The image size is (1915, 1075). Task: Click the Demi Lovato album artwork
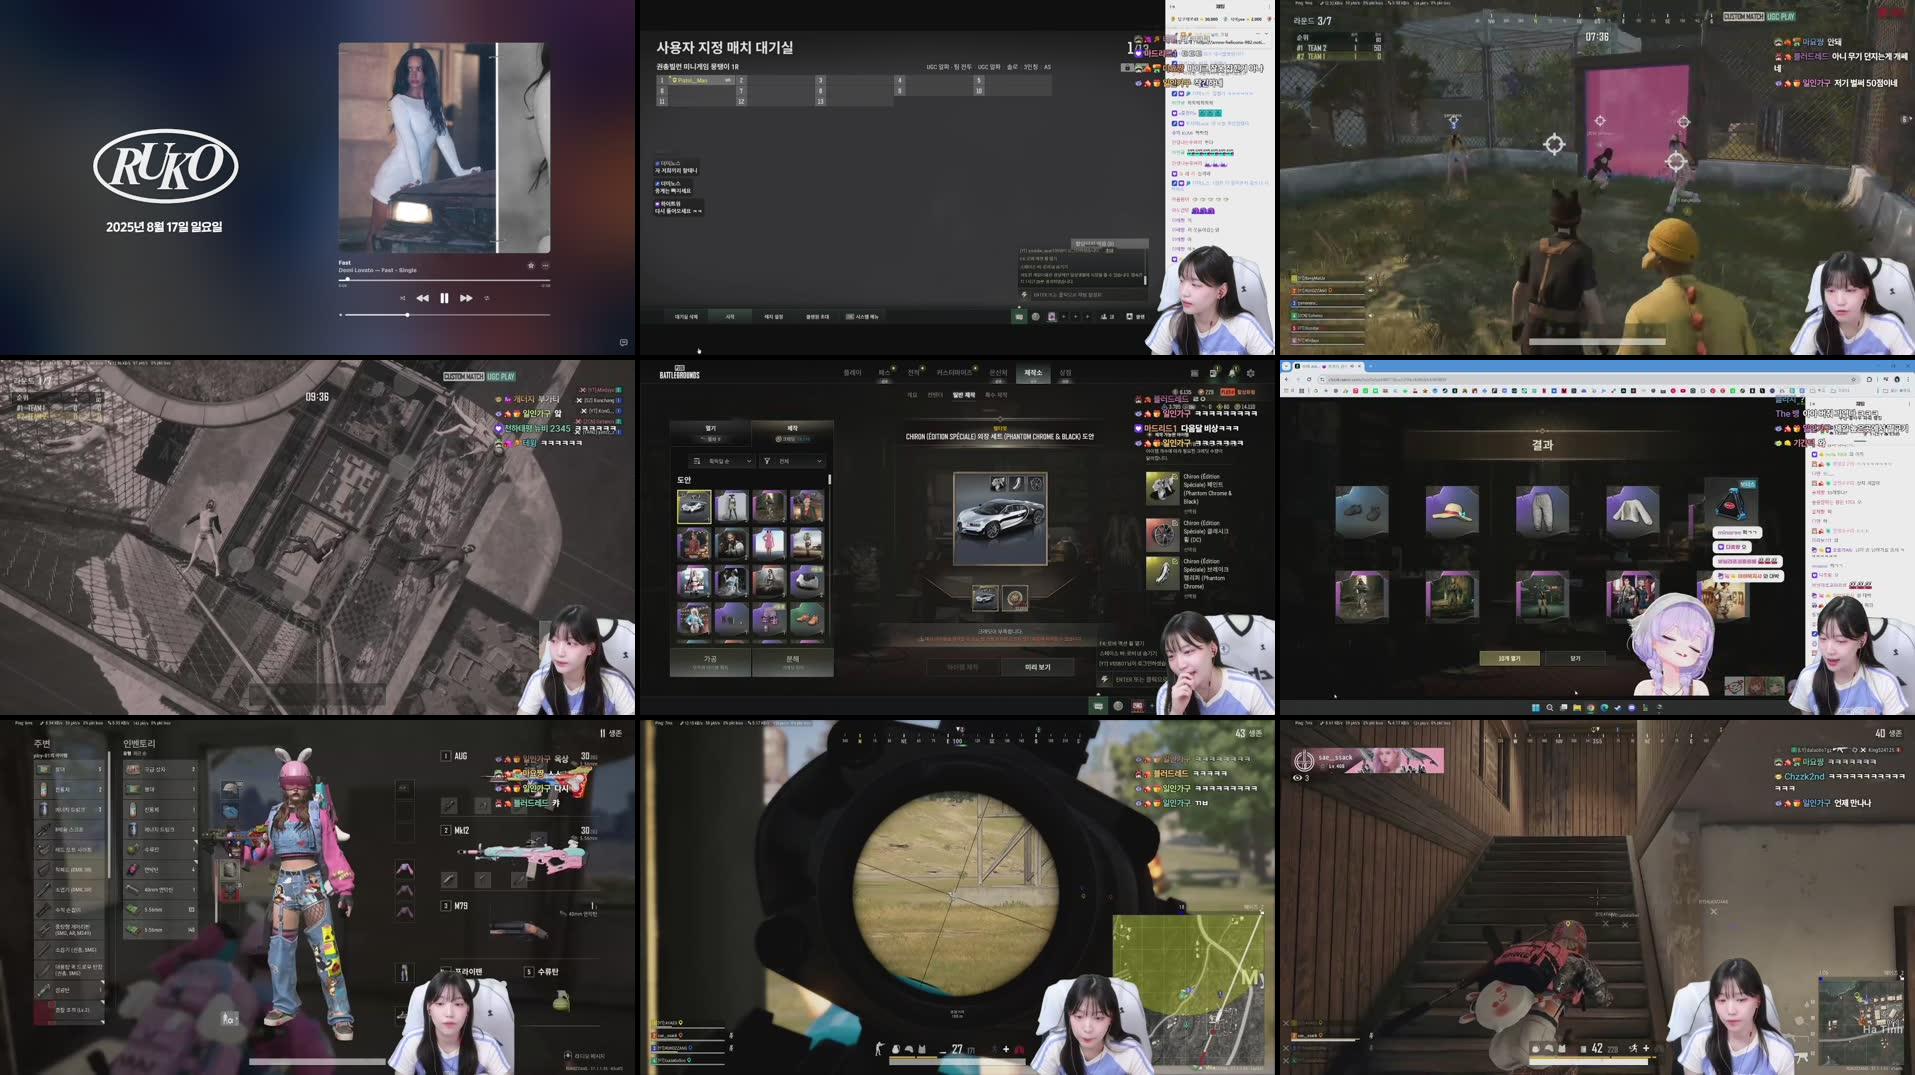pyautogui.click(x=444, y=148)
